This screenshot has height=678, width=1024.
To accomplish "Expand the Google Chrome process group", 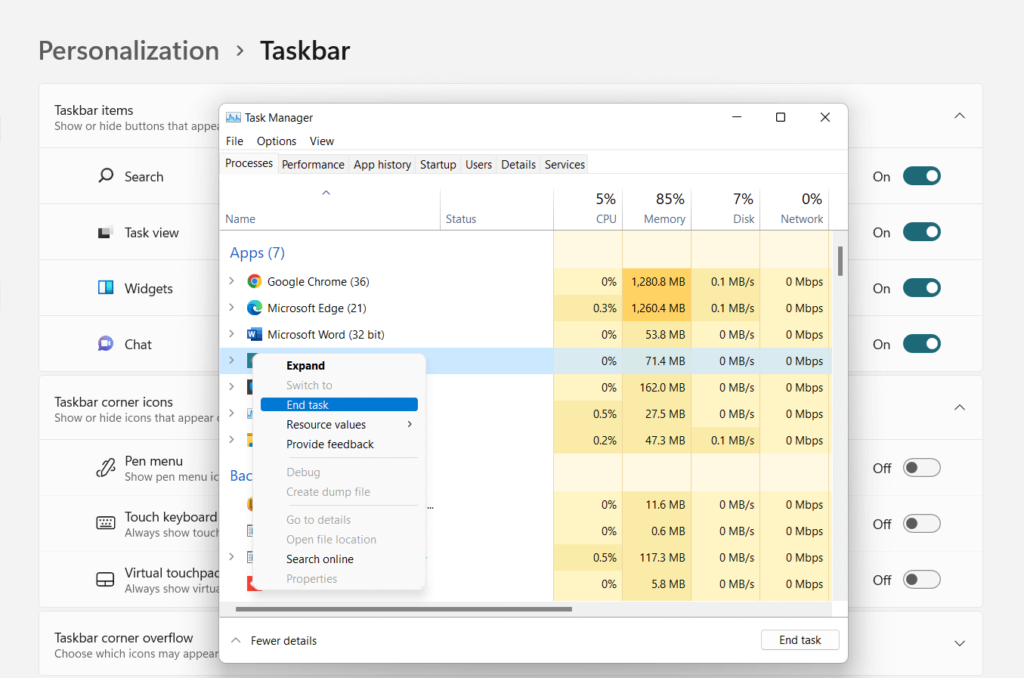I will 231,281.
